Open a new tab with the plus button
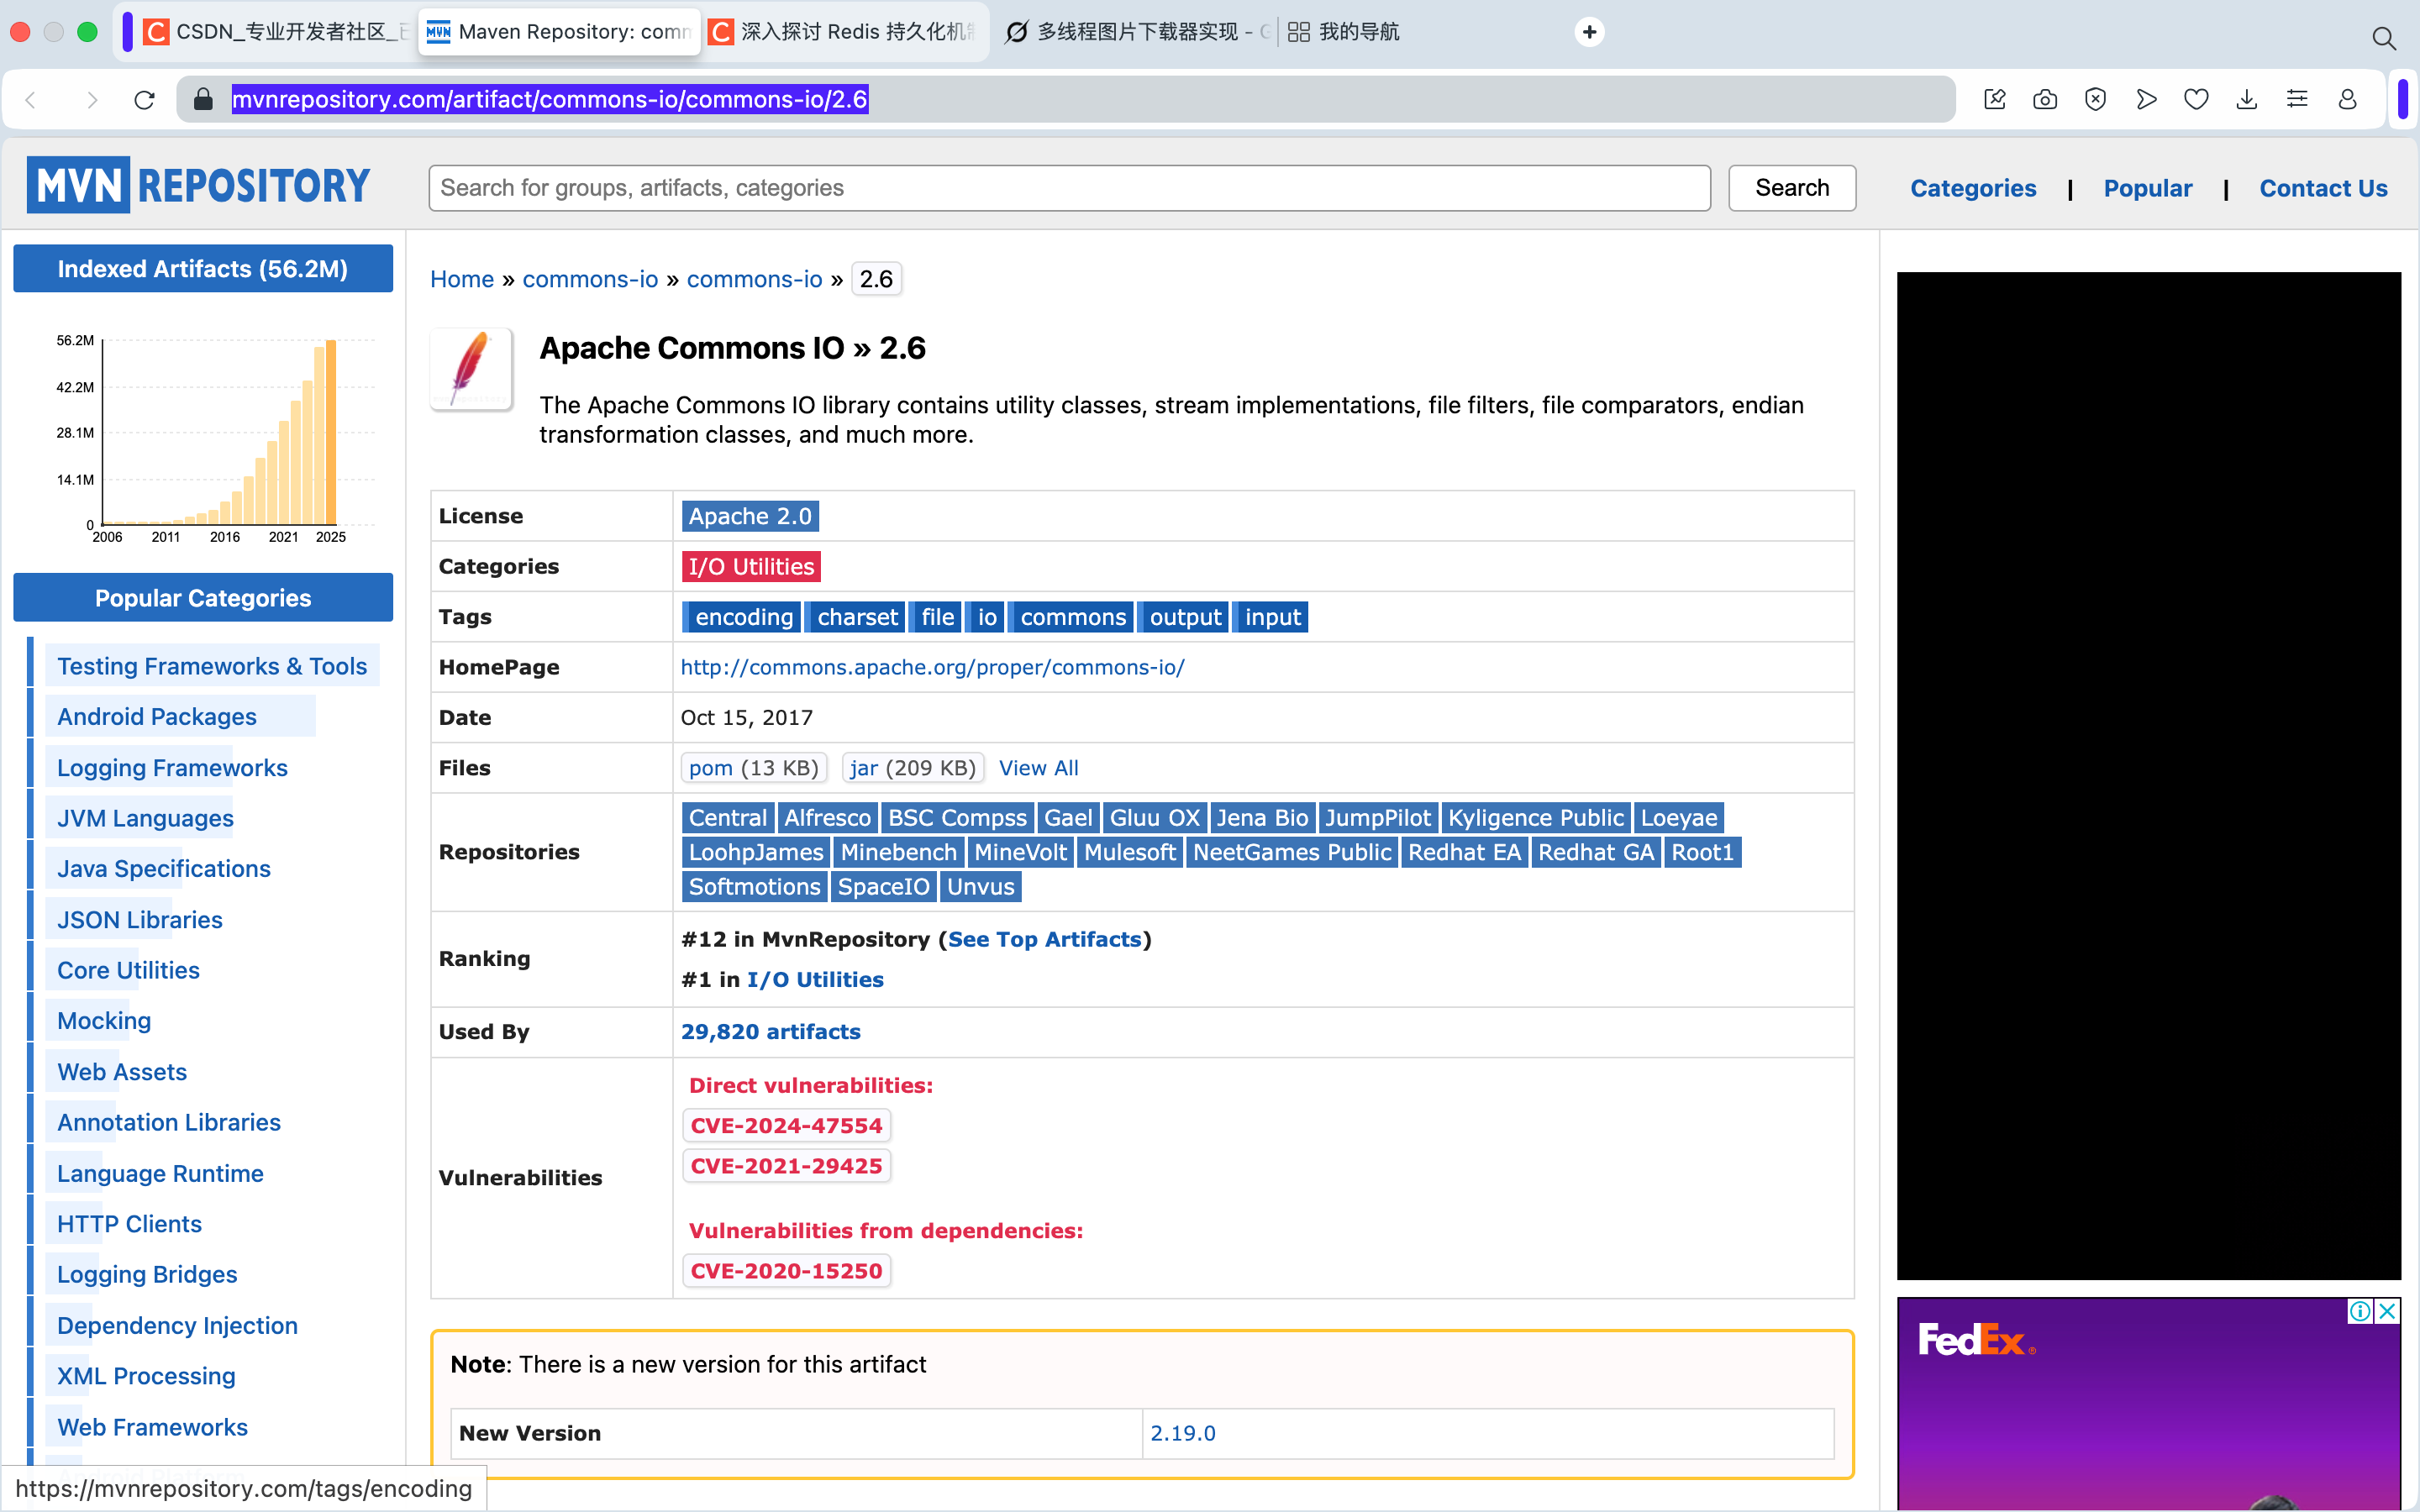Screen dimensions: 2420x1512 pyautogui.click(x=1589, y=32)
